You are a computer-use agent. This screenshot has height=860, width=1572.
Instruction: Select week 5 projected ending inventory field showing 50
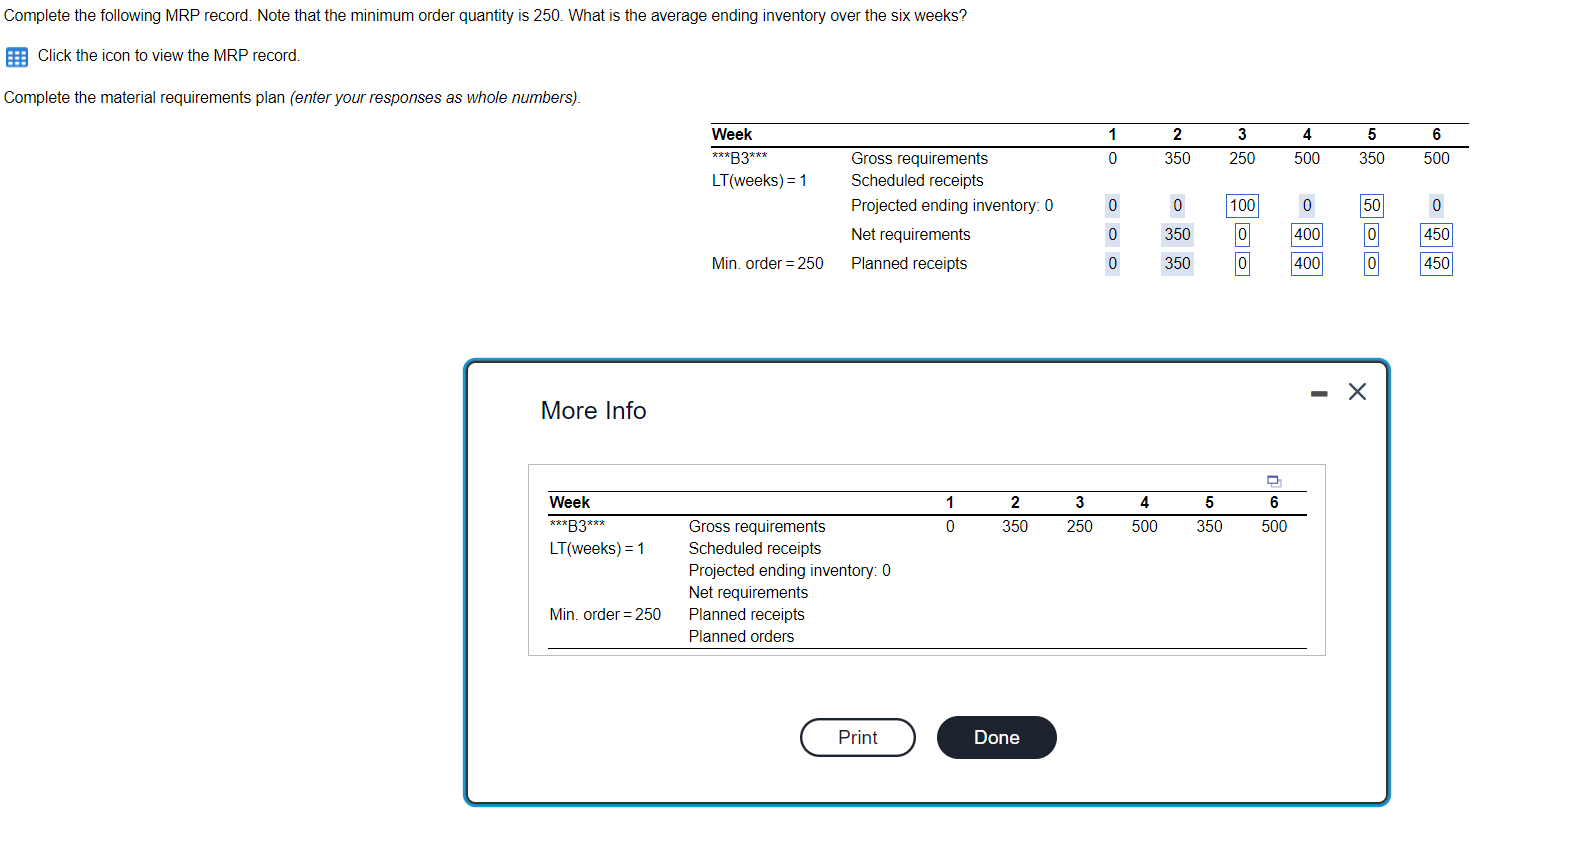tap(1372, 206)
